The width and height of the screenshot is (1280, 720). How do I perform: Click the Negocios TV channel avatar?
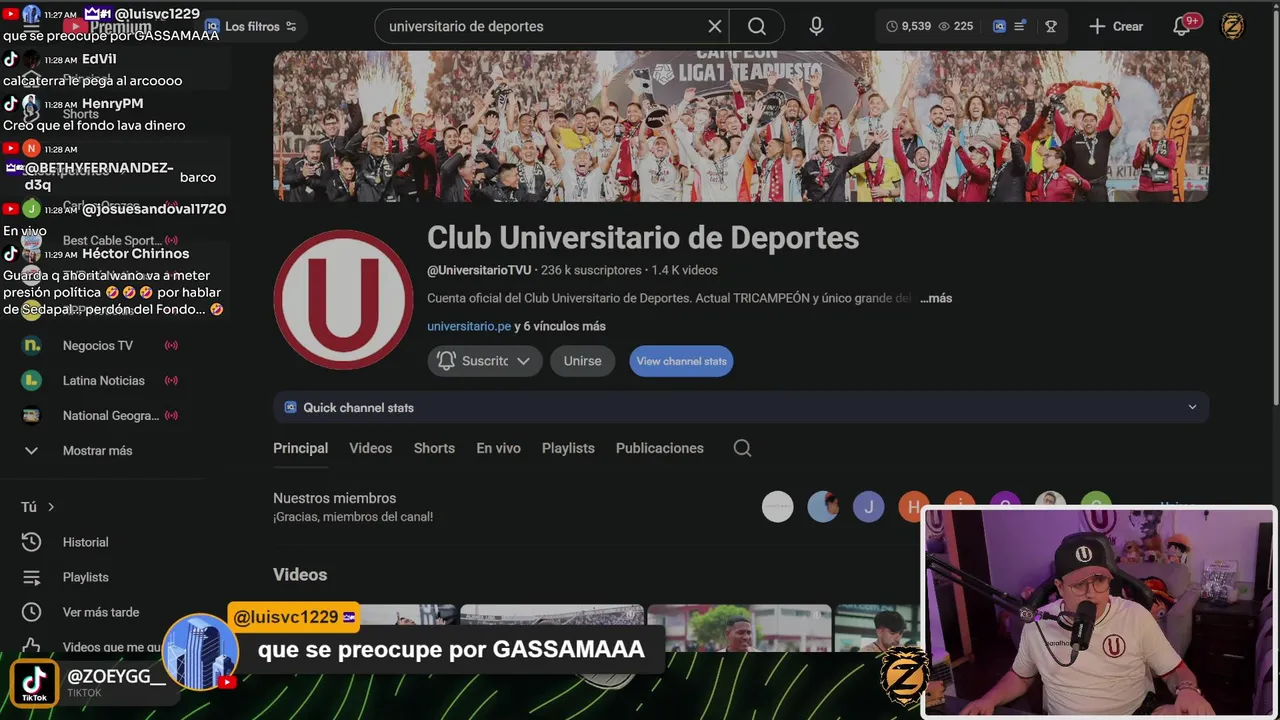click(x=31, y=345)
